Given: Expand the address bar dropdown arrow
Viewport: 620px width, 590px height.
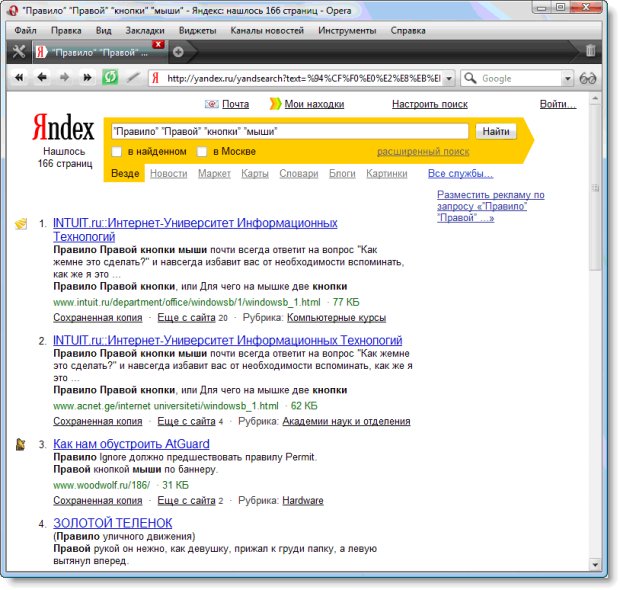Looking at the screenshot, I should (449, 79).
